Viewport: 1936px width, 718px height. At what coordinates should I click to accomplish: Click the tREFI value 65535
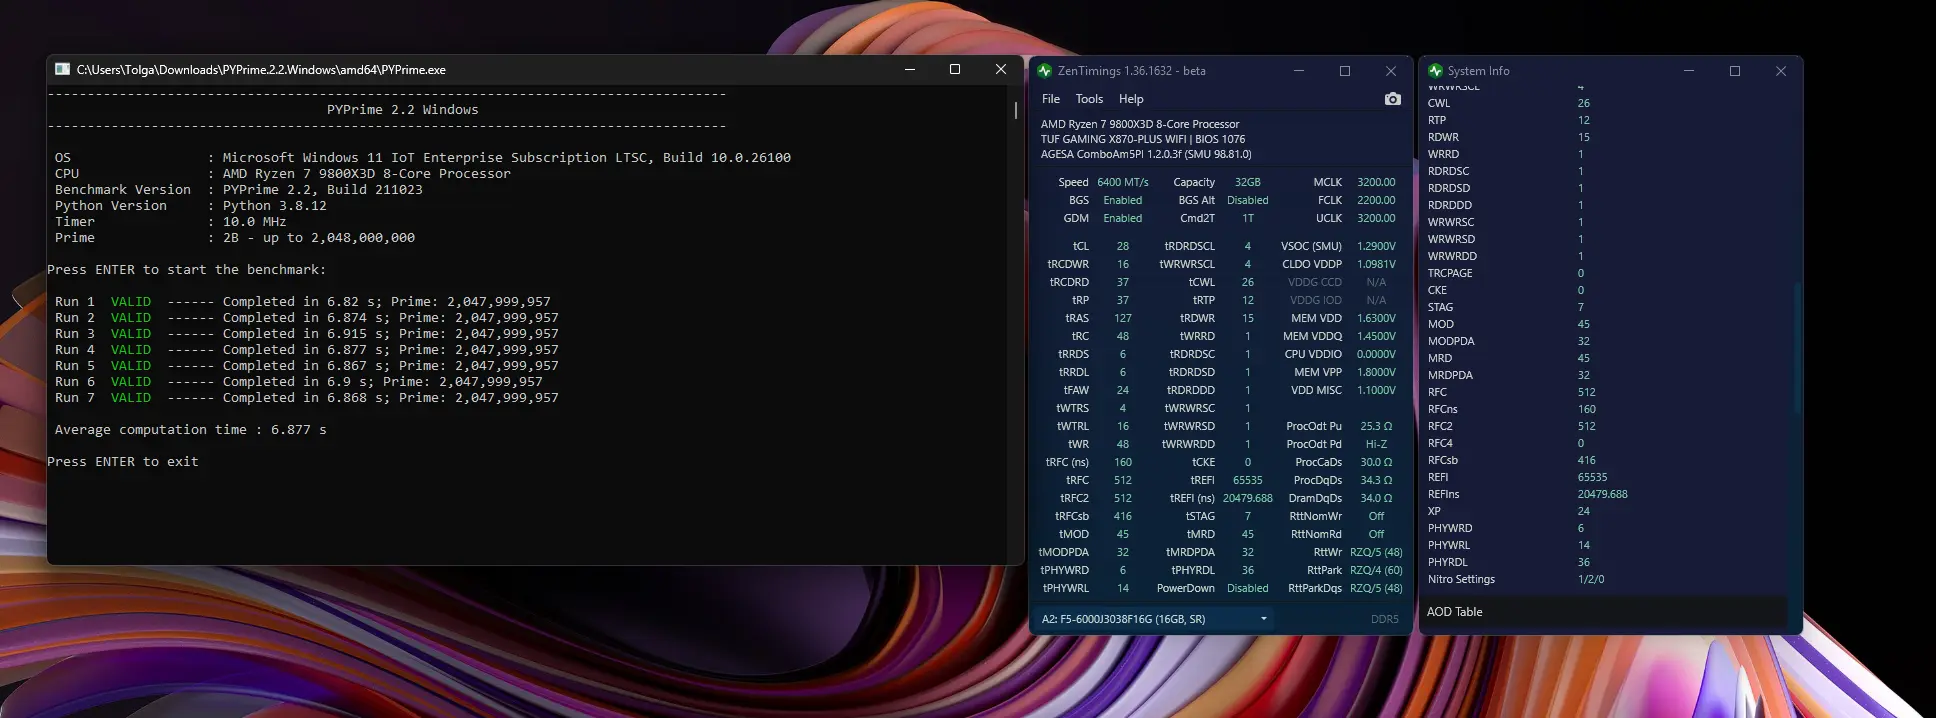[1247, 480]
